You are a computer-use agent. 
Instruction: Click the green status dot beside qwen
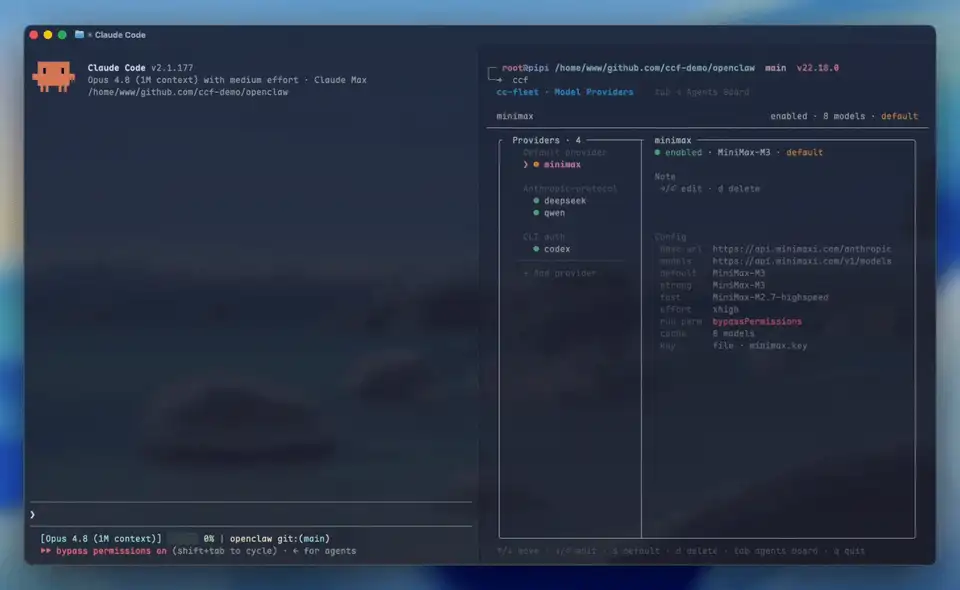coord(536,213)
